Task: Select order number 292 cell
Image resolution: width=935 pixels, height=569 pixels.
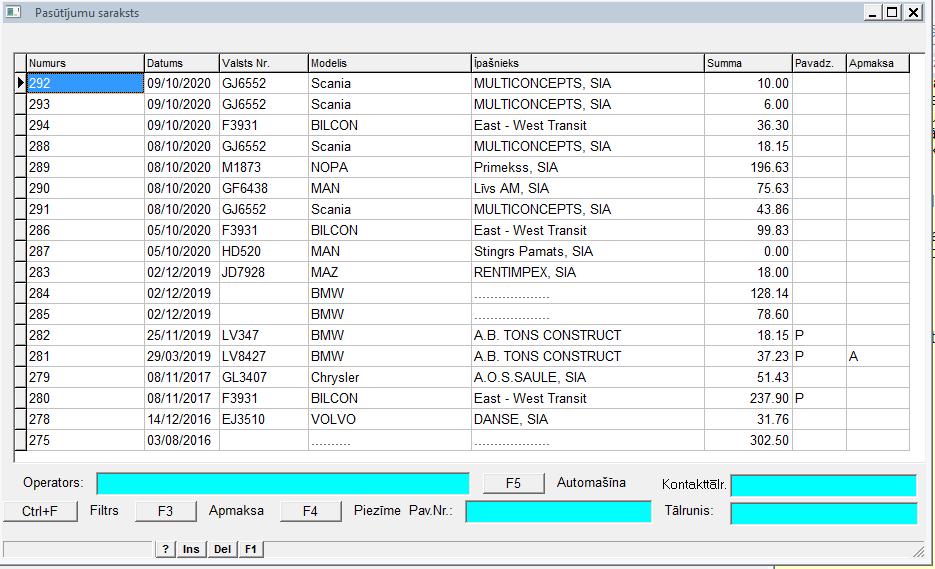Action: (85, 84)
